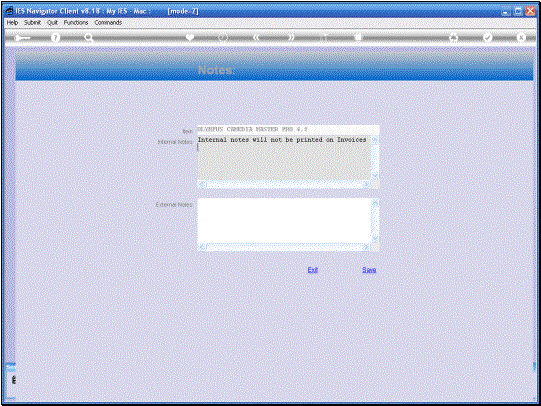Viewport: 541px width, 406px height.
Task: Click the Exit link
Action: point(313,270)
